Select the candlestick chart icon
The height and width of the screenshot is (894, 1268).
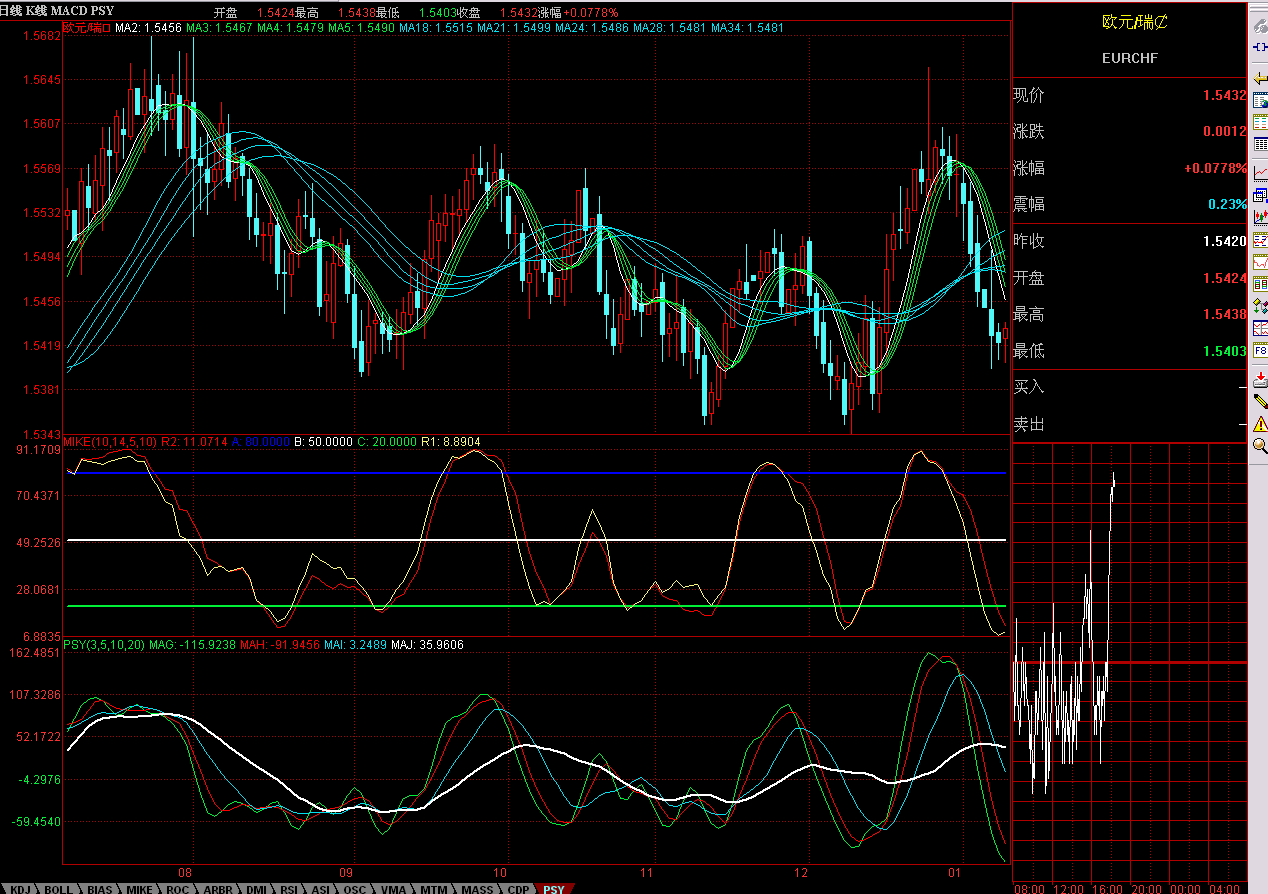(1261, 216)
